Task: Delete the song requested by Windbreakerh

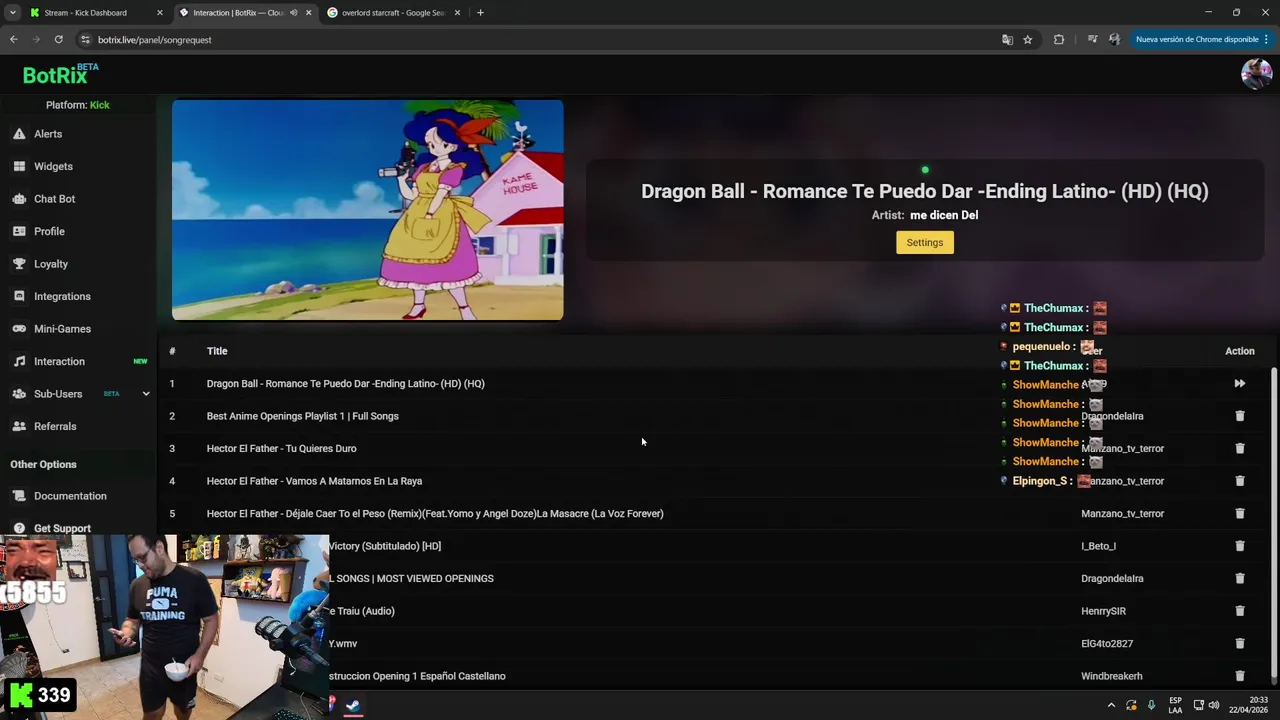Action: [1240, 676]
